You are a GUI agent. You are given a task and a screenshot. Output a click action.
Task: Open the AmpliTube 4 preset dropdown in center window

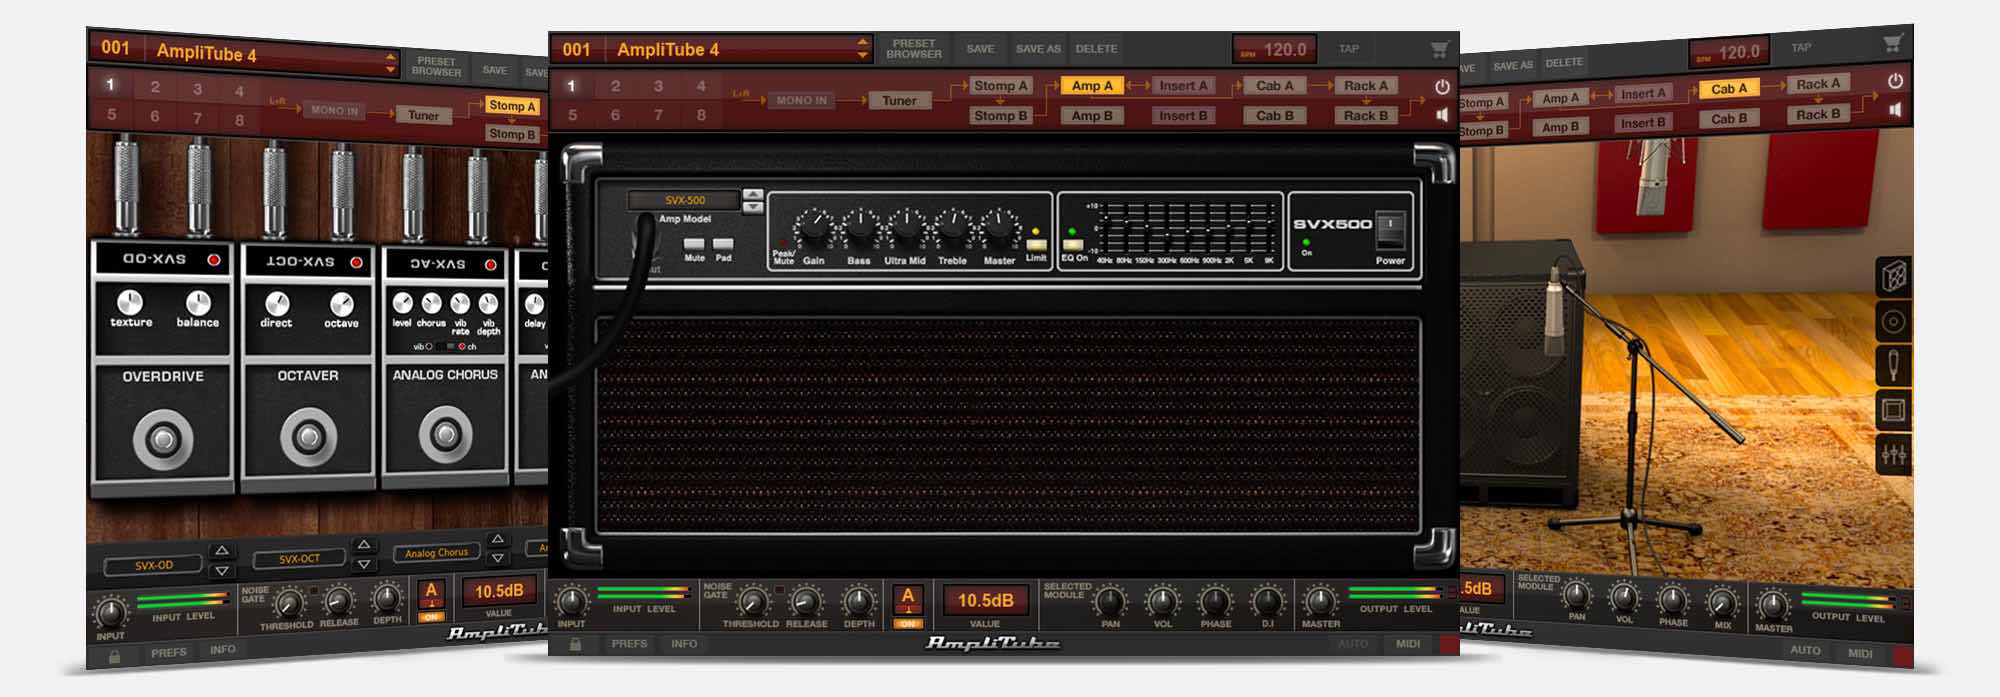click(862, 49)
